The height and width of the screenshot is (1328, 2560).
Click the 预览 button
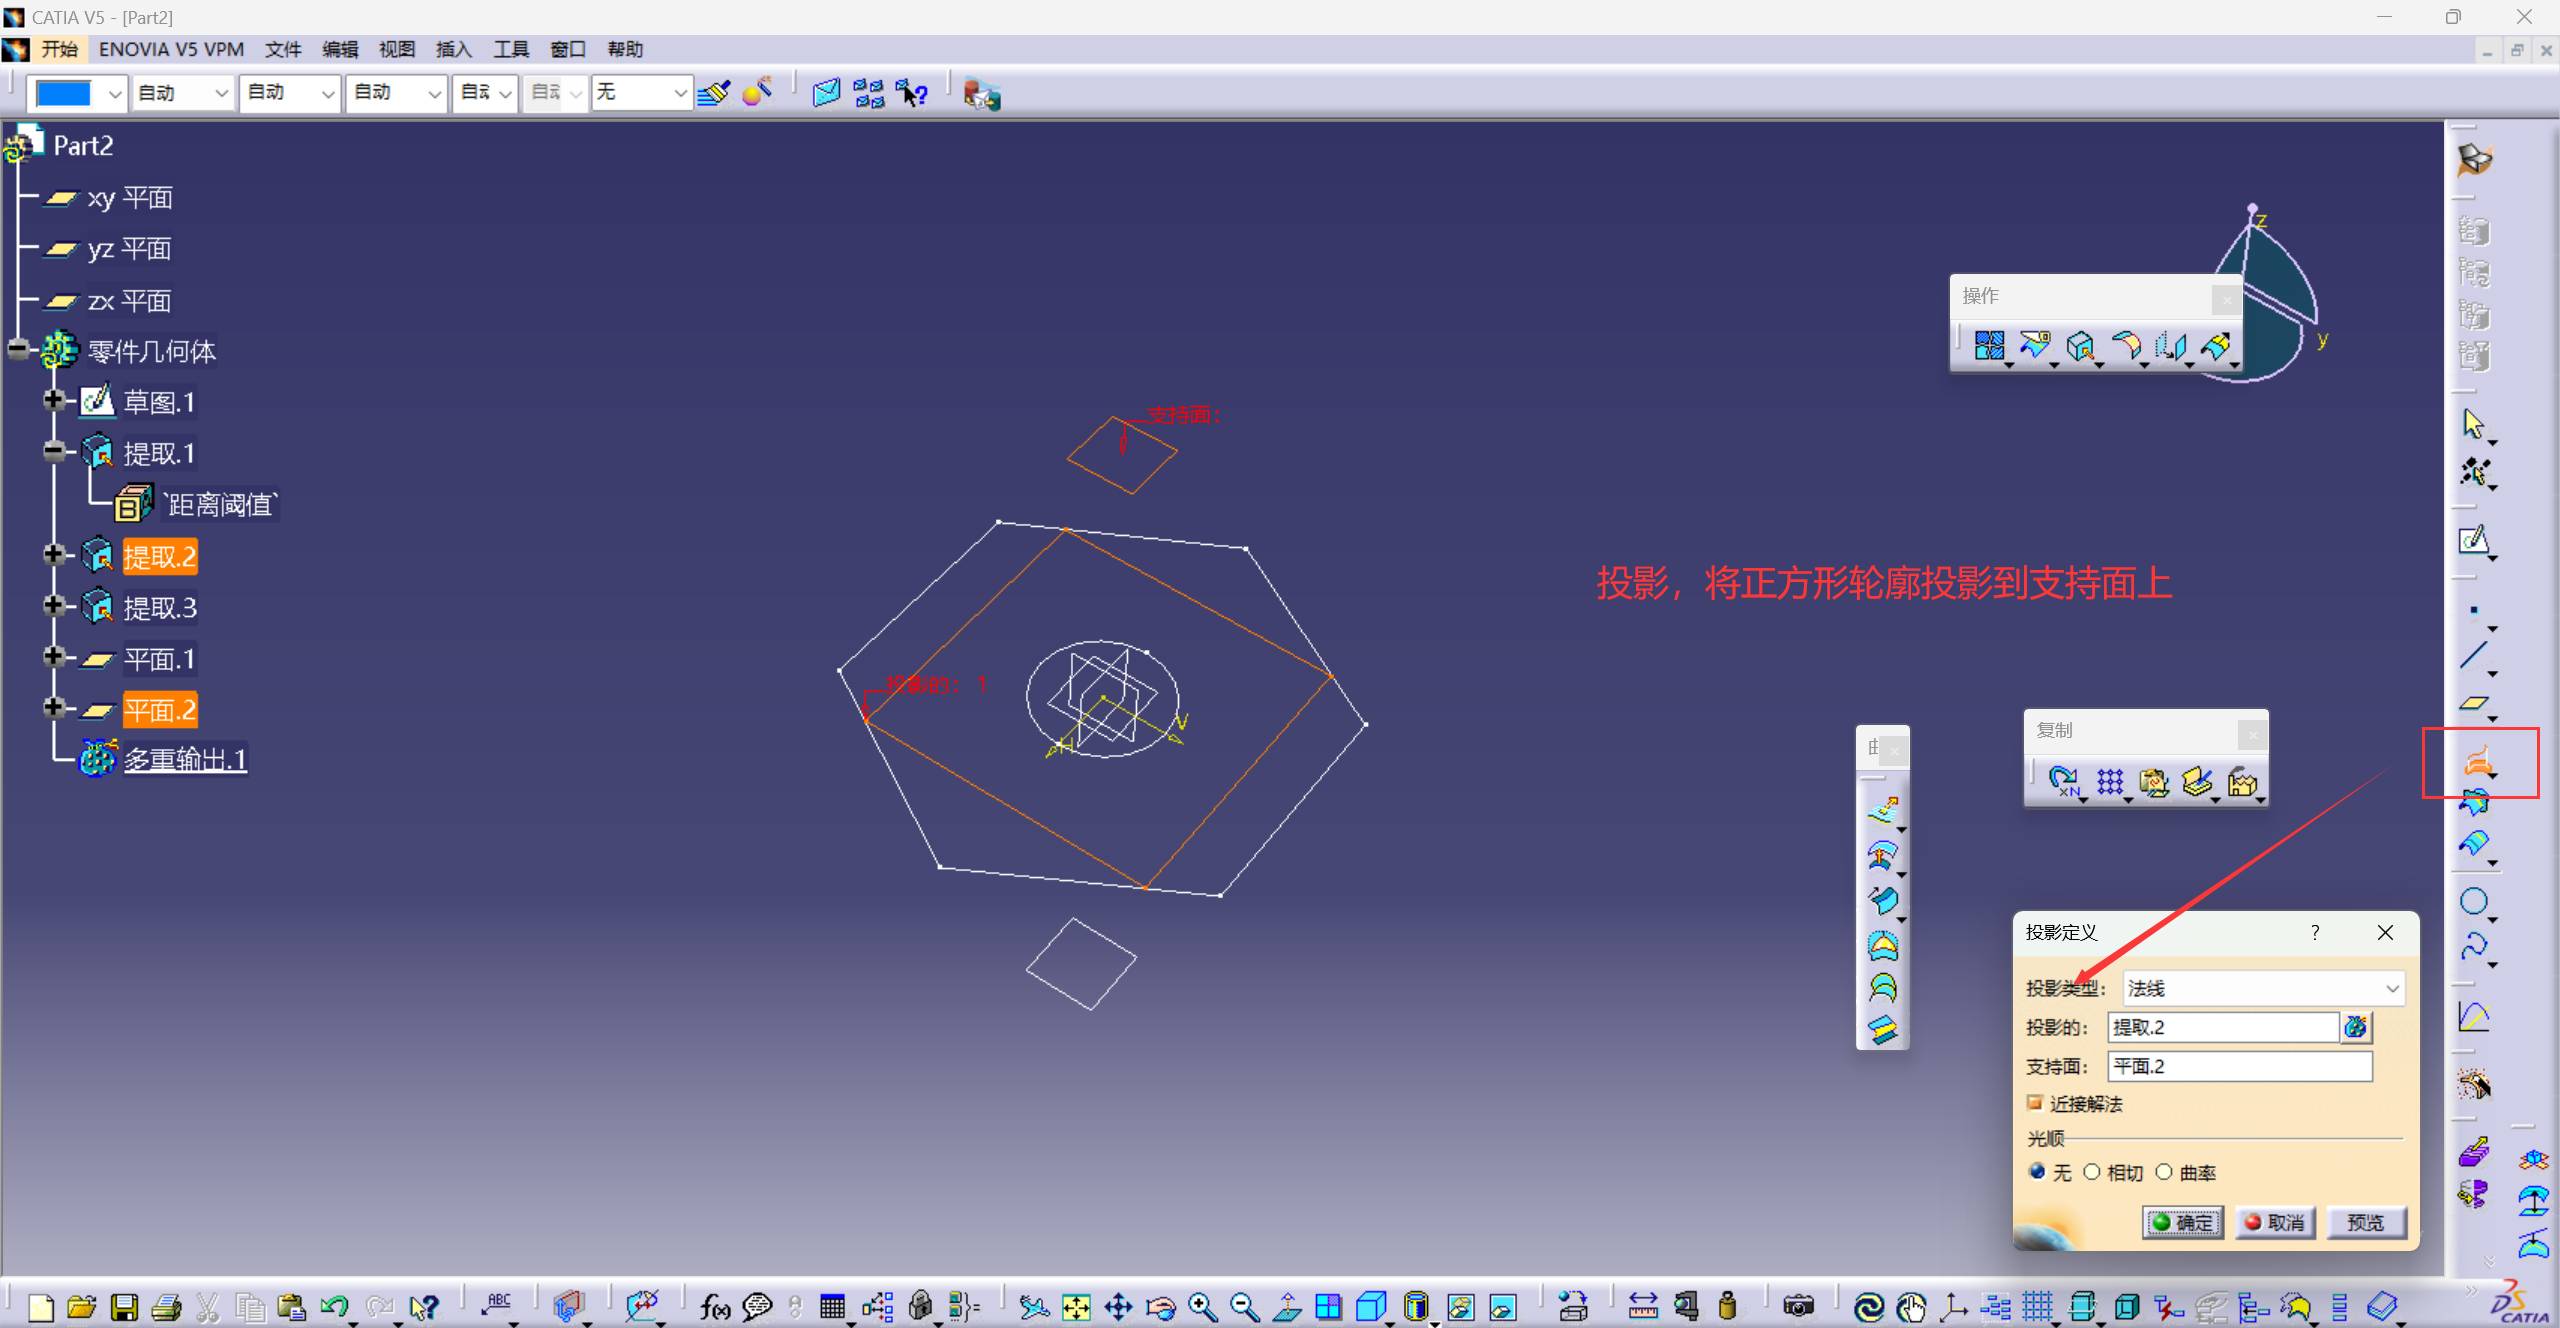[2365, 1222]
